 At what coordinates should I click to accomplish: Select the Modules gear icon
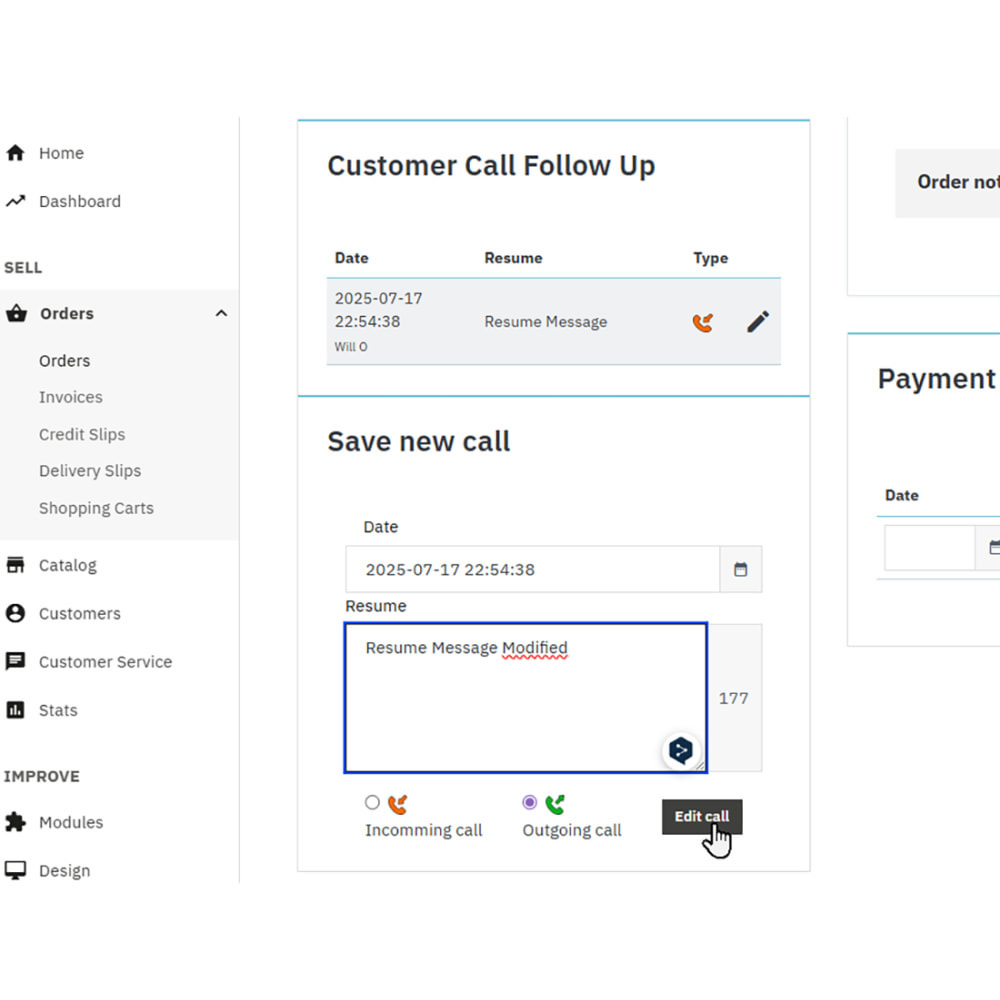[x=16, y=821]
